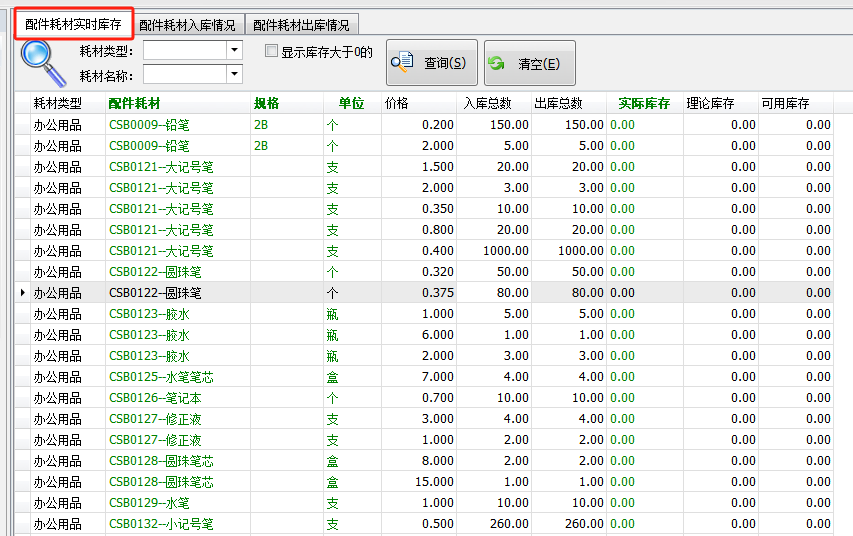Viewport: 853px width, 536px height.
Task: Focus the 耗材类型 input field
Action: click(185, 51)
